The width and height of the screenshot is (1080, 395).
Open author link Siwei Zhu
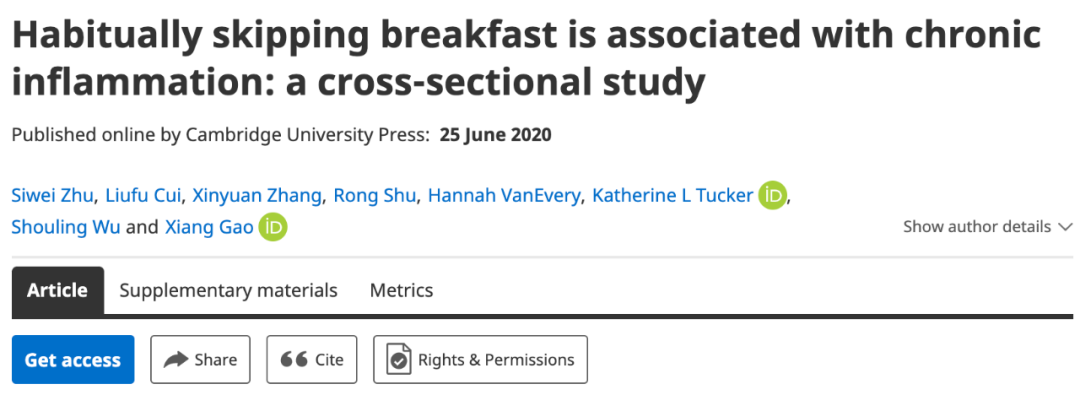52,196
